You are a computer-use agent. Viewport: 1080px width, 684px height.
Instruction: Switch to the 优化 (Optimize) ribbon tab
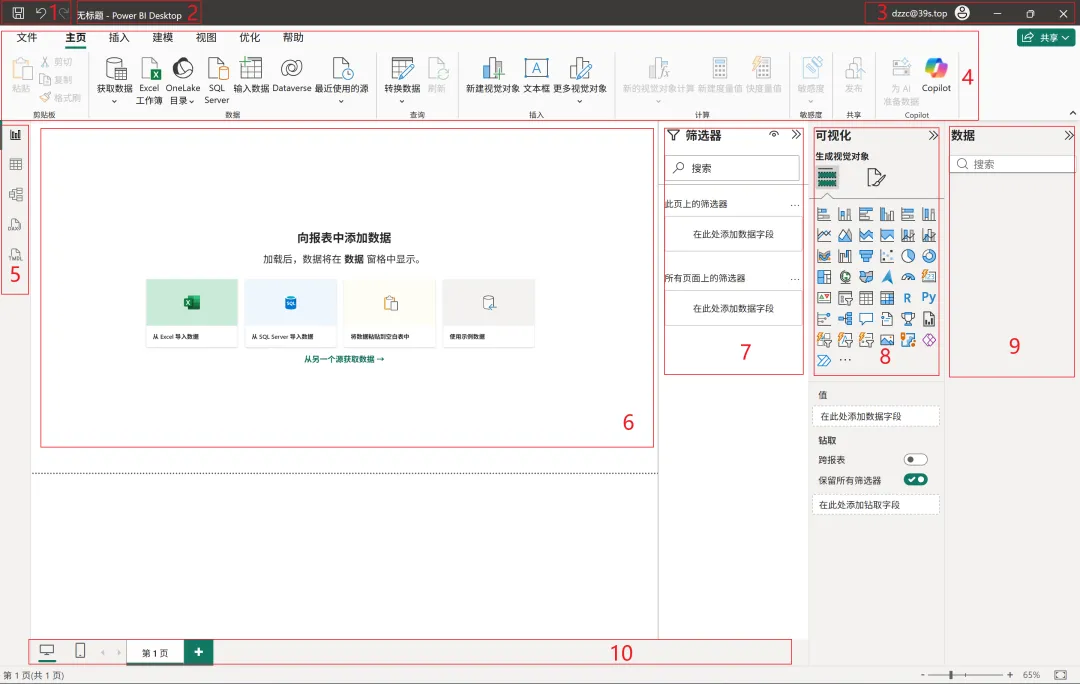[x=249, y=37]
